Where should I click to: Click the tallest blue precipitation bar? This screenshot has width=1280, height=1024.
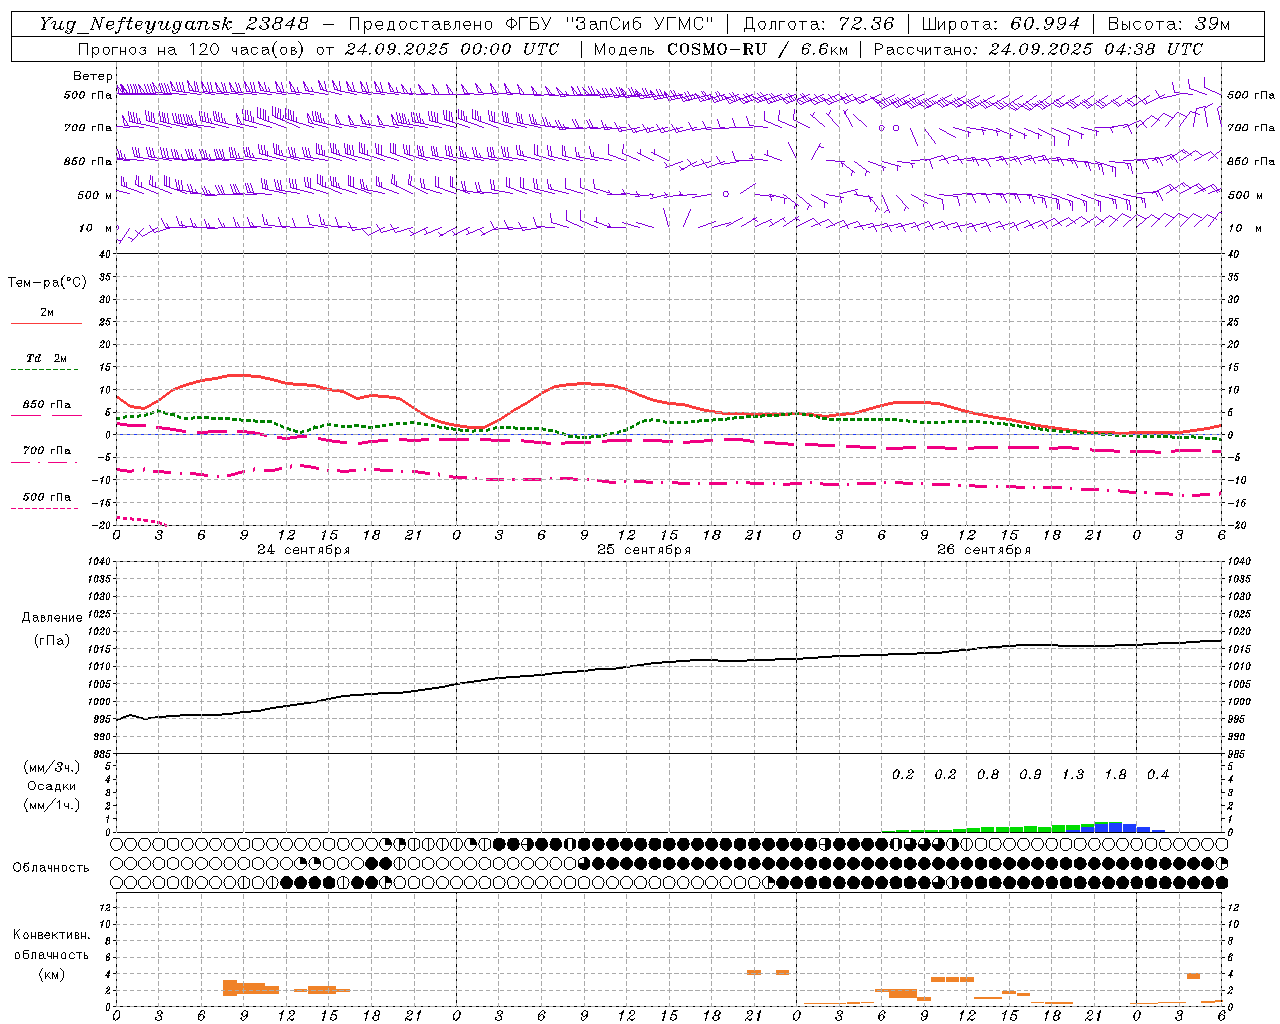pos(1115,828)
